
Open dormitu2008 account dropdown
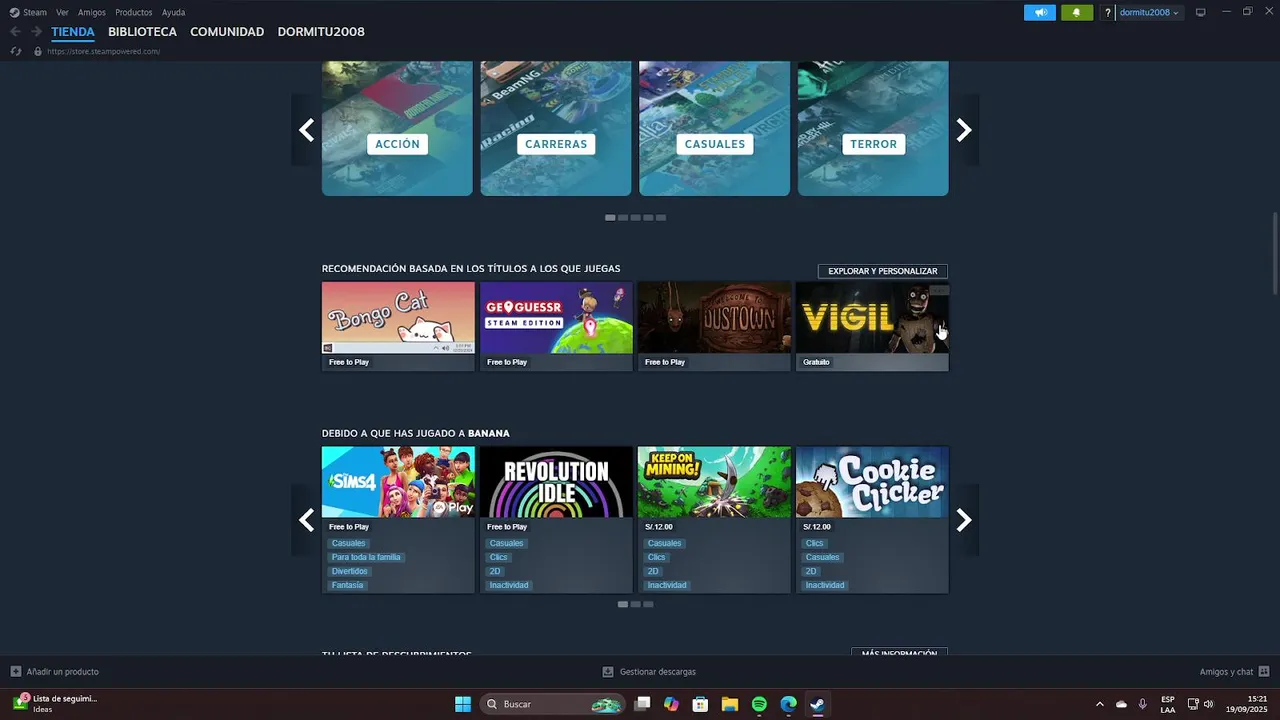[x=1149, y=12]
